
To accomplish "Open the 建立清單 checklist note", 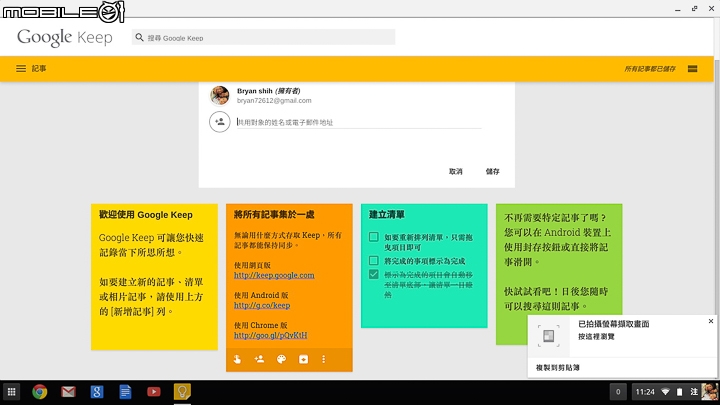I will point(424,266).
